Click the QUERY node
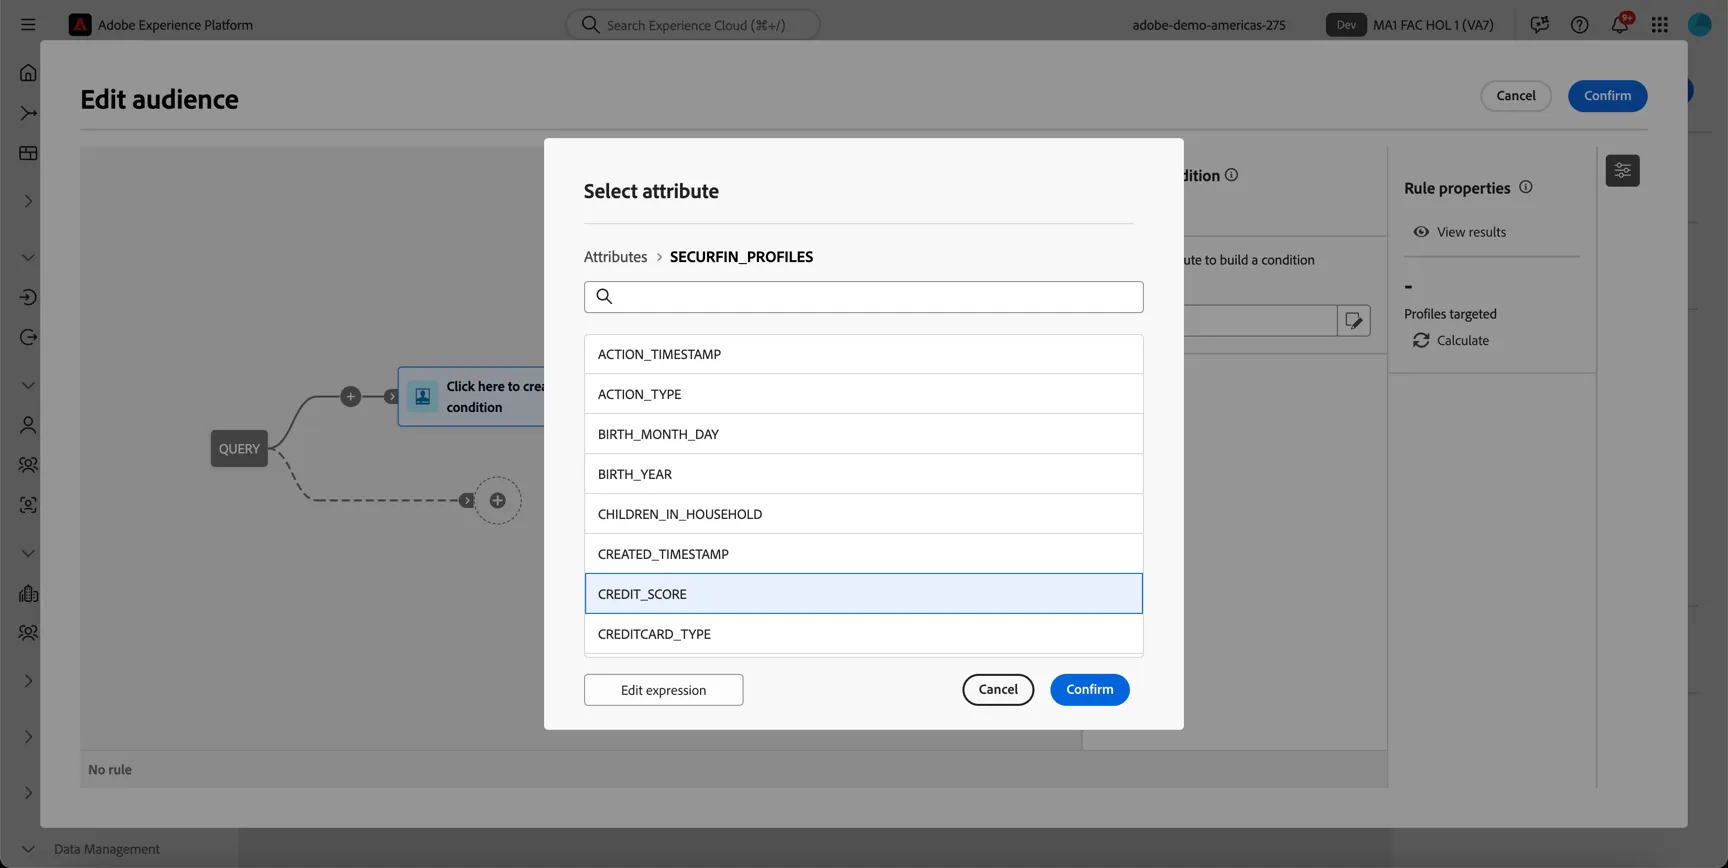The width and height of the screenshot is (1728, 868). 239,449
